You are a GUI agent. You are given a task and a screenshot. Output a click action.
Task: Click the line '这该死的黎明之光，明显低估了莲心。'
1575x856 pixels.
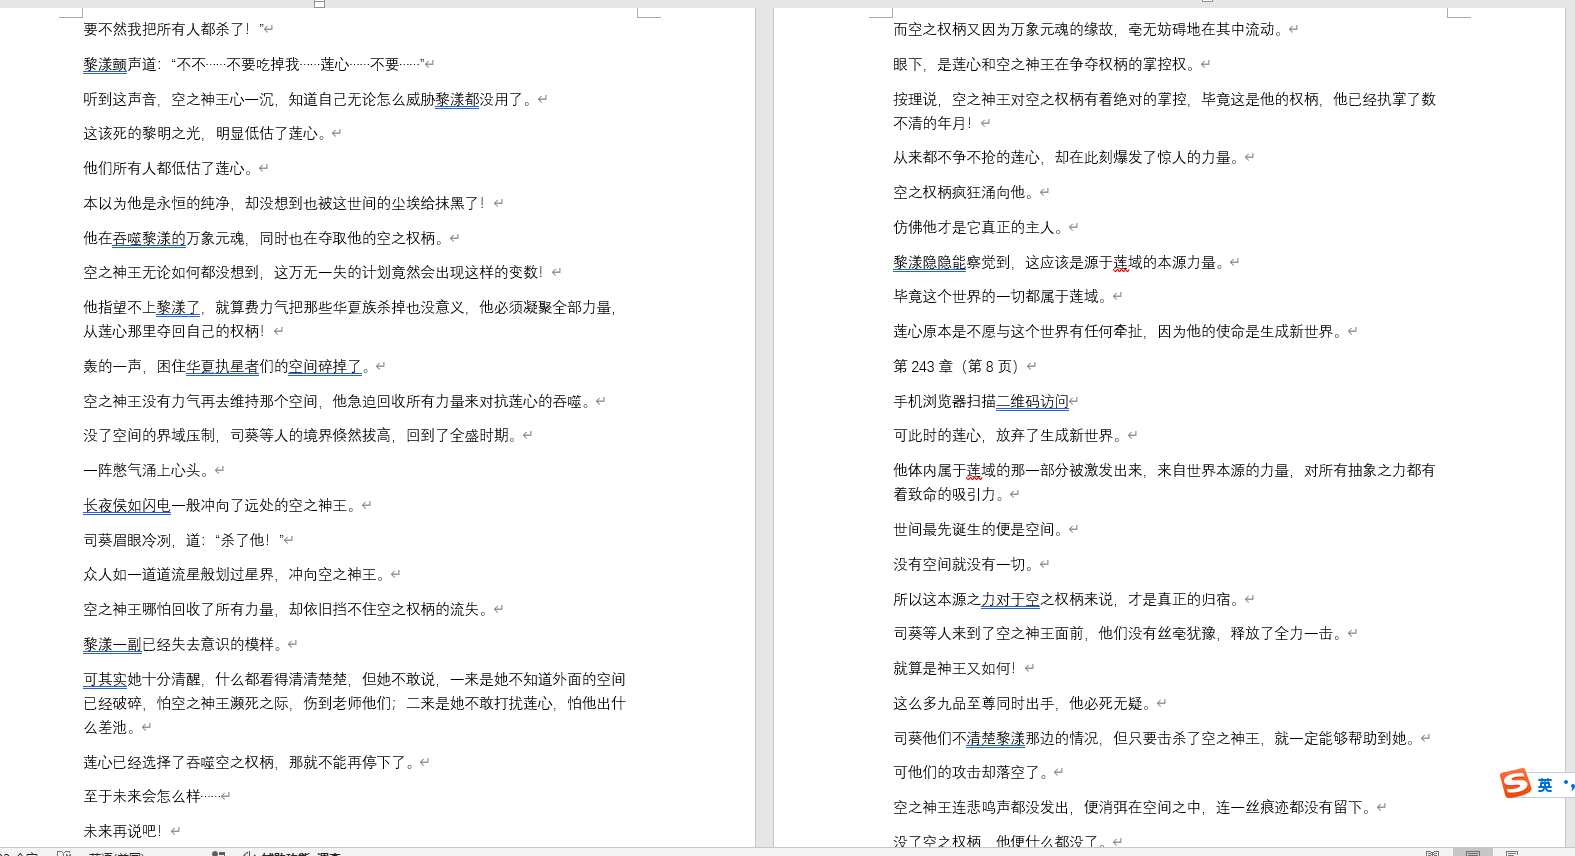click(x=207, y=133)
